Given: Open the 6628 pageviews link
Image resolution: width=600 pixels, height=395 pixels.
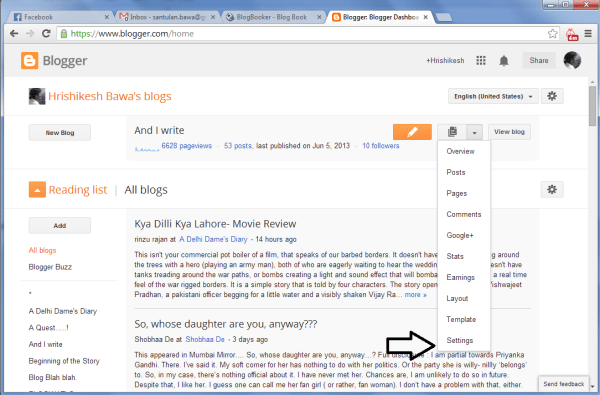Looking at the screenshot, I should (x=186, y=146).
